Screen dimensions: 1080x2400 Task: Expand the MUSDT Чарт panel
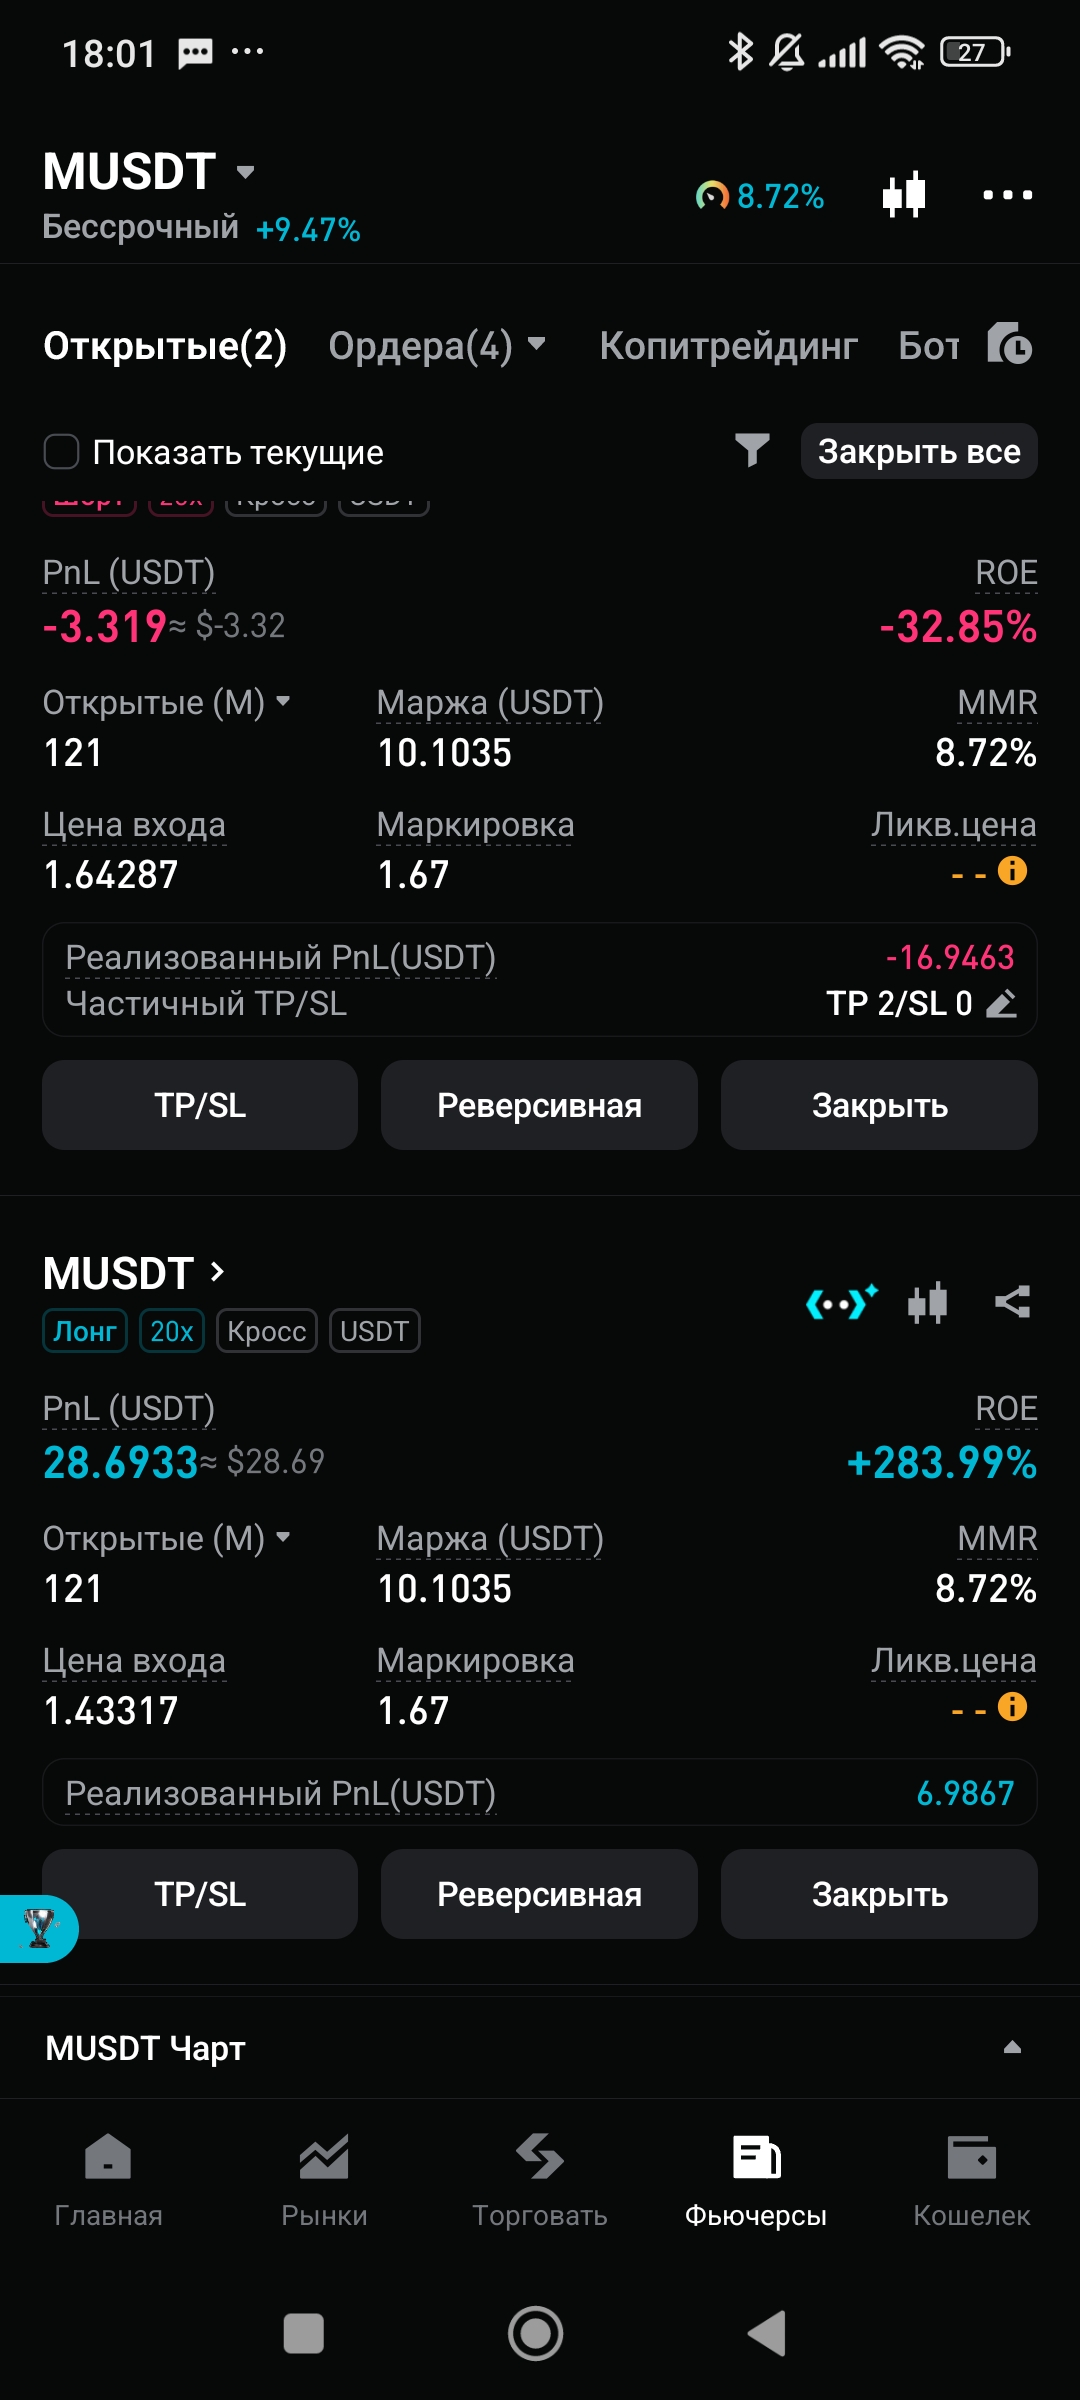click(1011, 2047)
